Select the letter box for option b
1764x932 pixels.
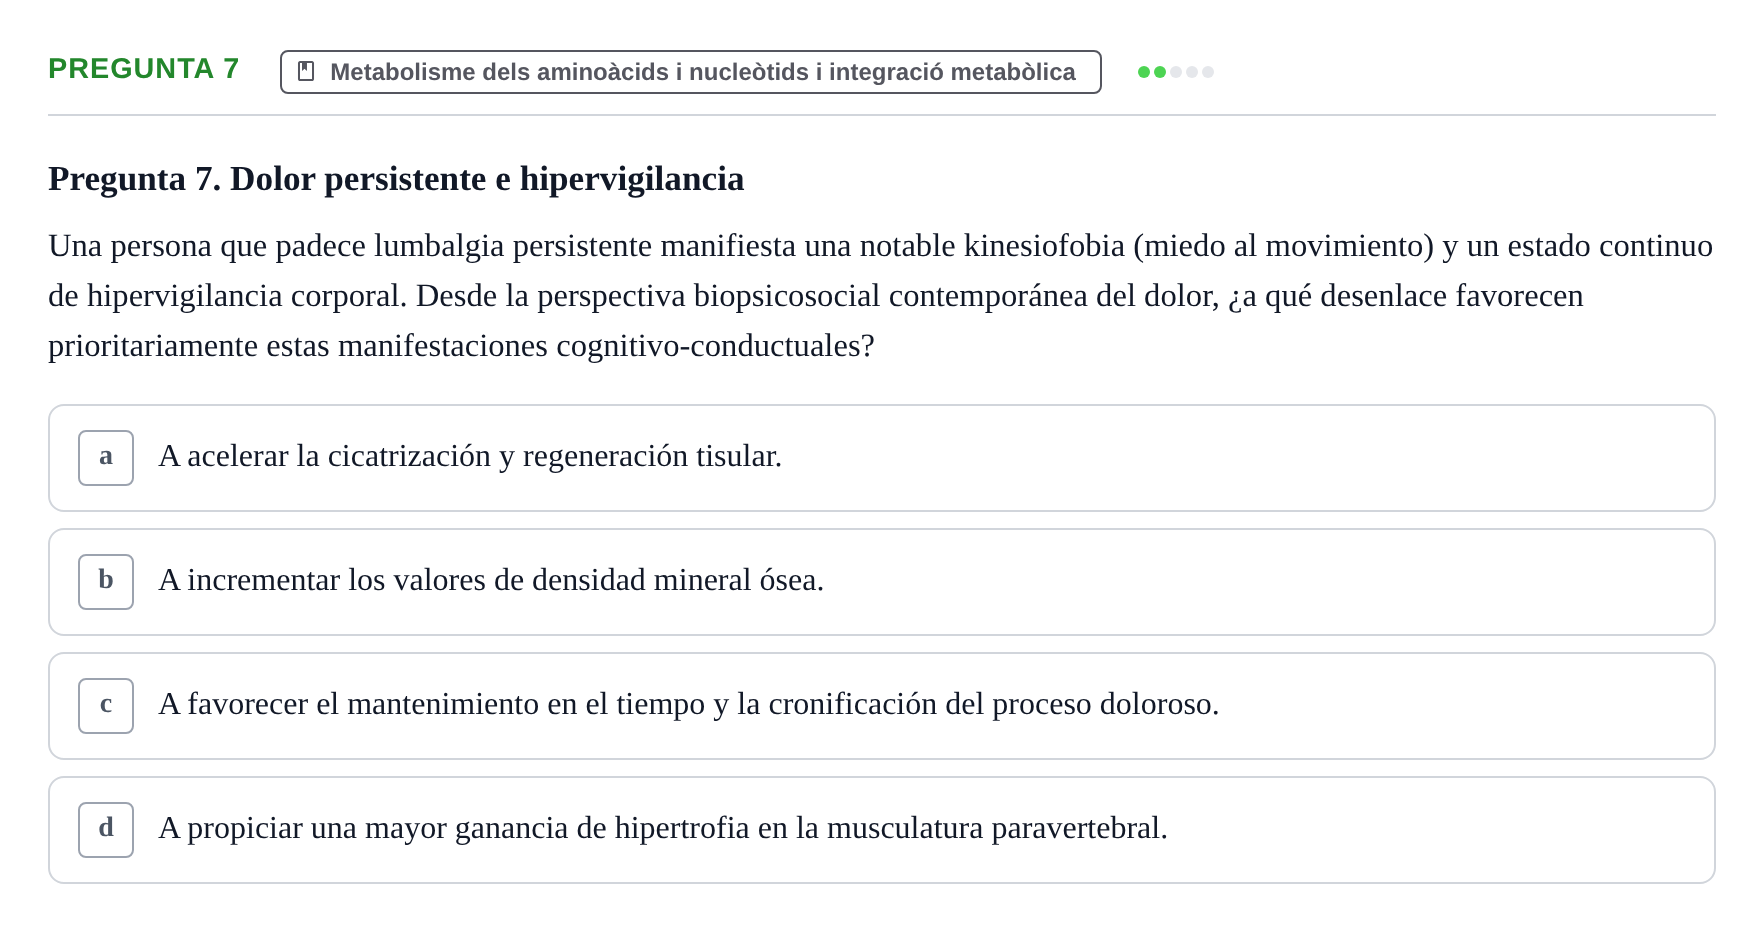pos(106,582)
